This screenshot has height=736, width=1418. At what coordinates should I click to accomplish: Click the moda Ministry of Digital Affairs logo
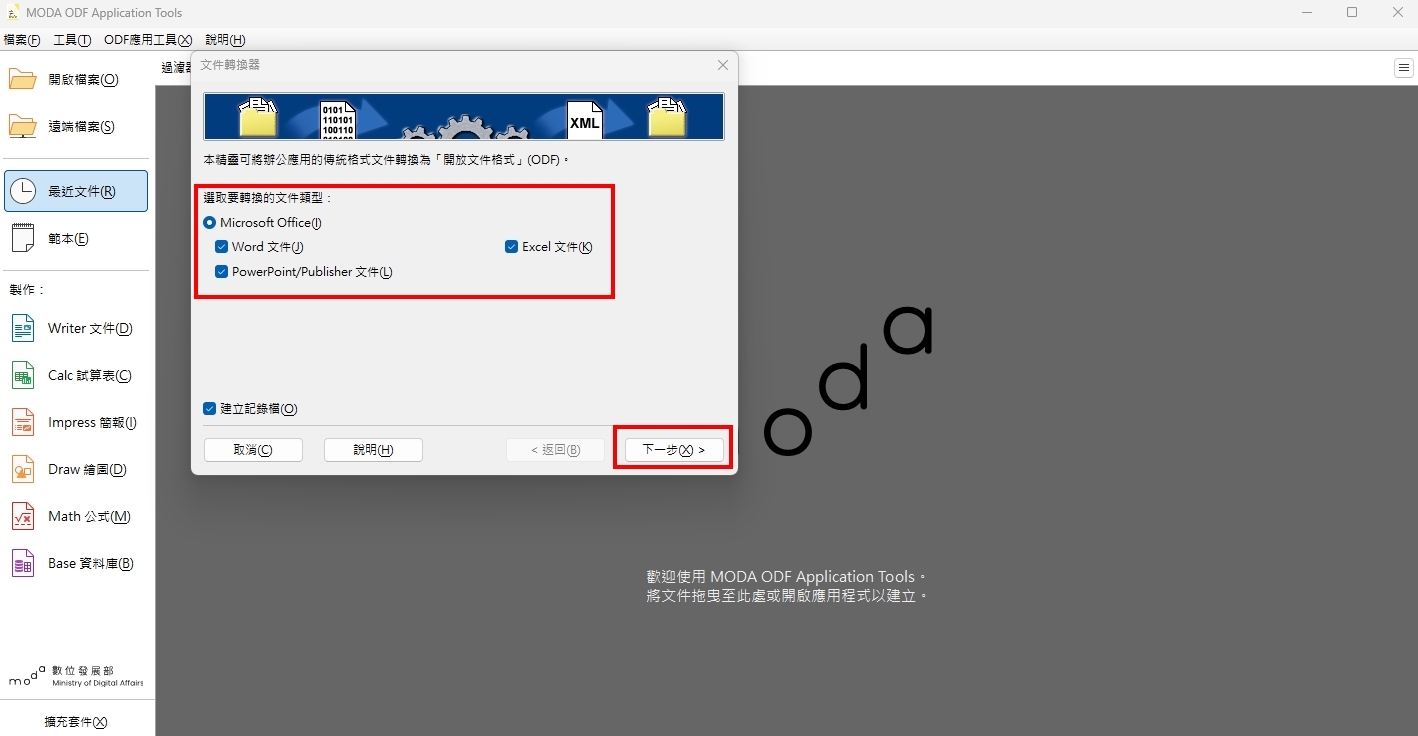(x=76, y=676)
